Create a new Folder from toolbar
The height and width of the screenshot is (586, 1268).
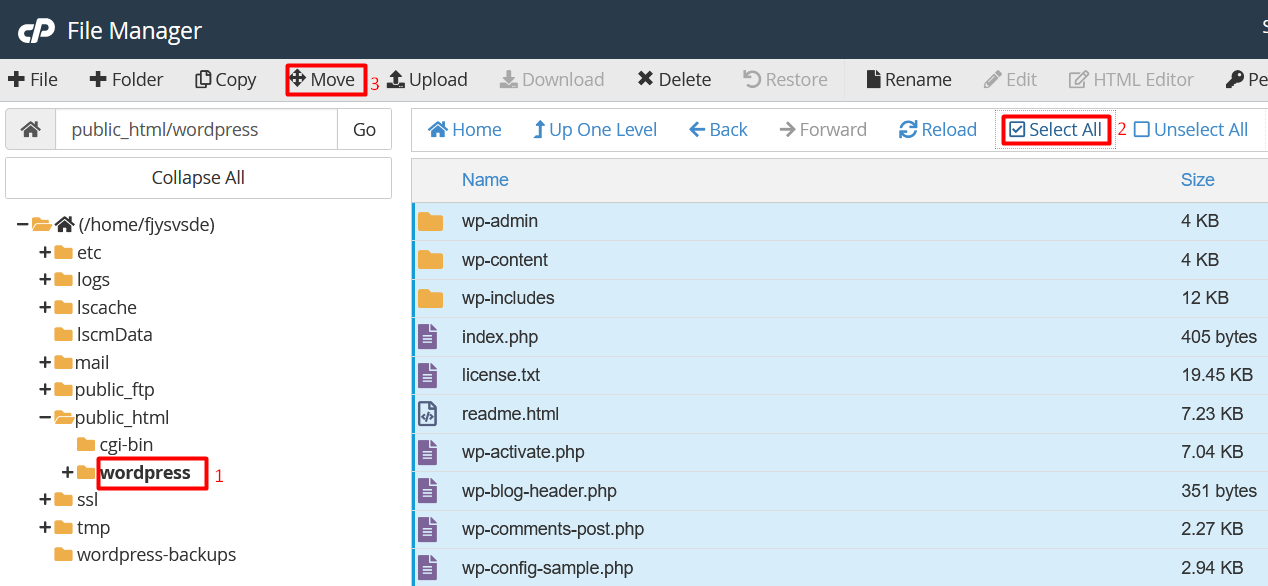(126, 80)
